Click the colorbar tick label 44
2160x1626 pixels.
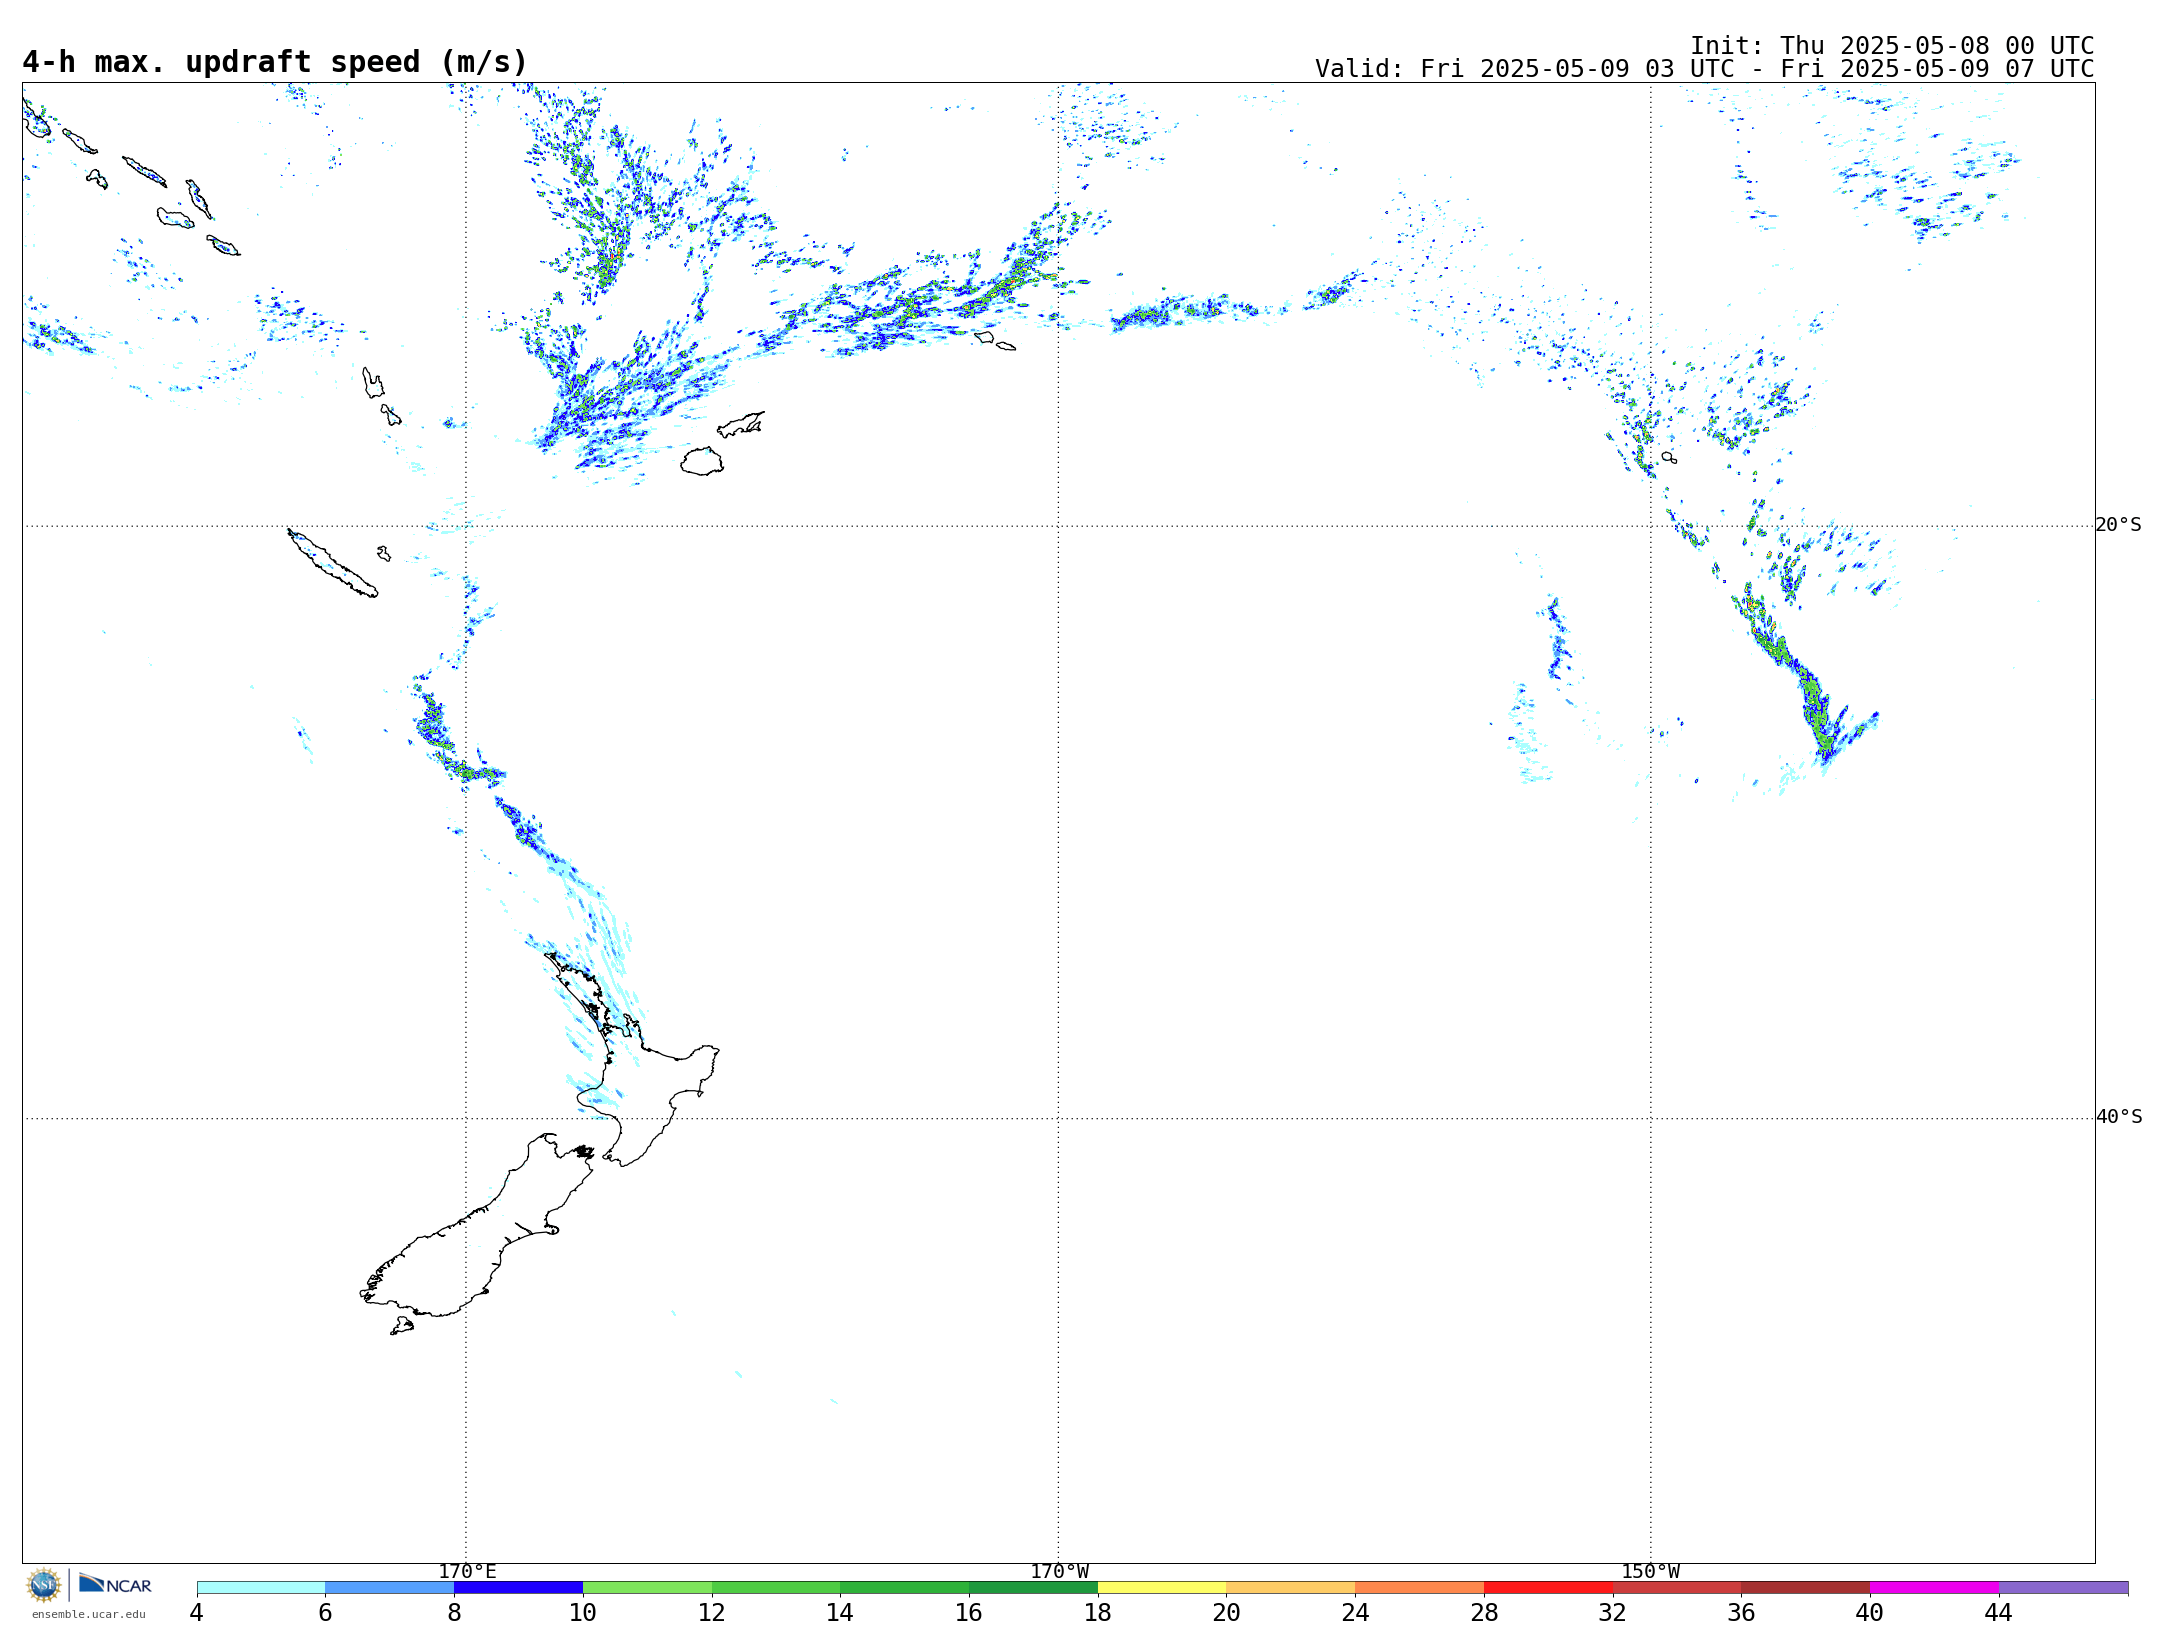pyautogui.click(x=1998, y=1613)
